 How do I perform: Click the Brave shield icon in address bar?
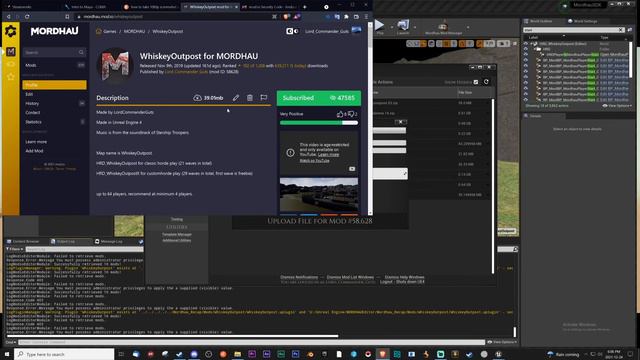286,17
